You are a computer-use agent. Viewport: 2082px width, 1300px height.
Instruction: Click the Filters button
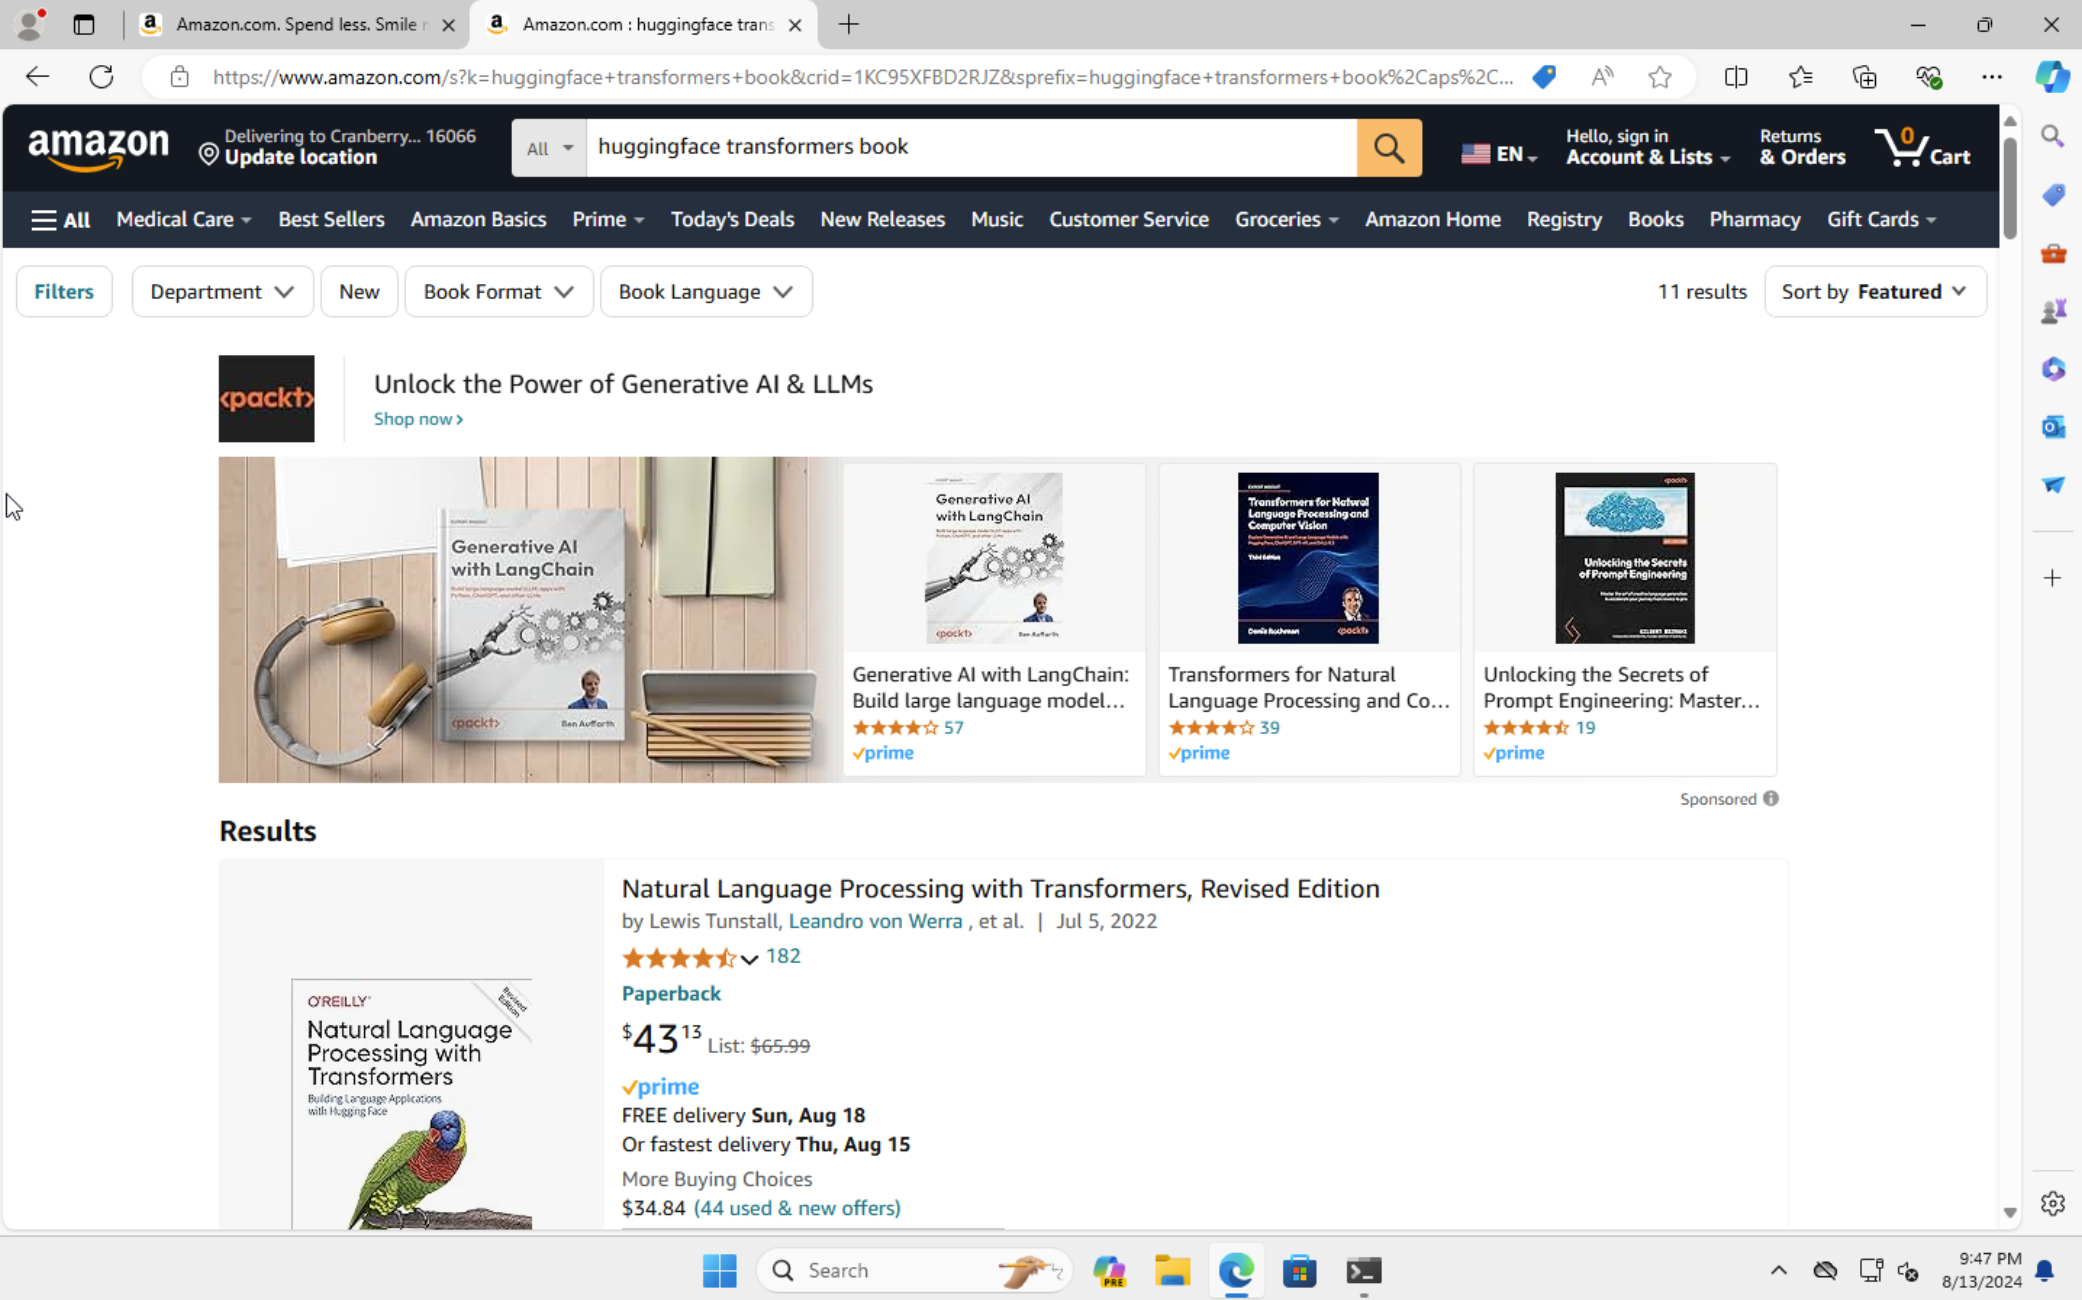(64, 292)
